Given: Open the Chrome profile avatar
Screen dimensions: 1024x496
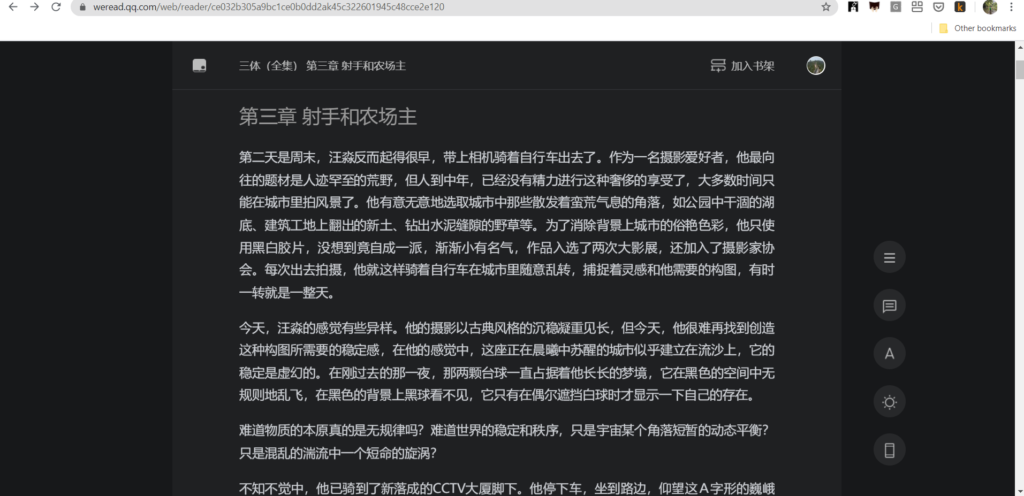Looking at the screenshot, I should tap(990, 7).
